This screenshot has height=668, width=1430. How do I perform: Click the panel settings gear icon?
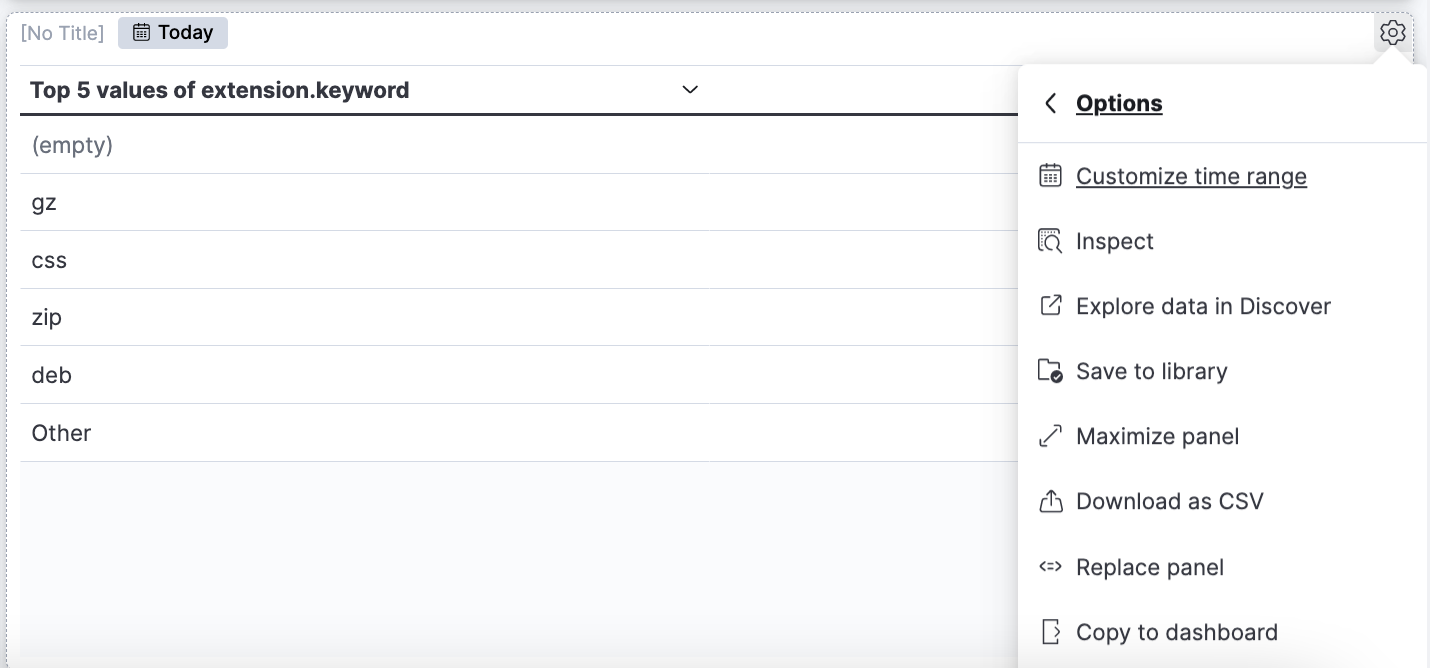tap(1392, 33)
